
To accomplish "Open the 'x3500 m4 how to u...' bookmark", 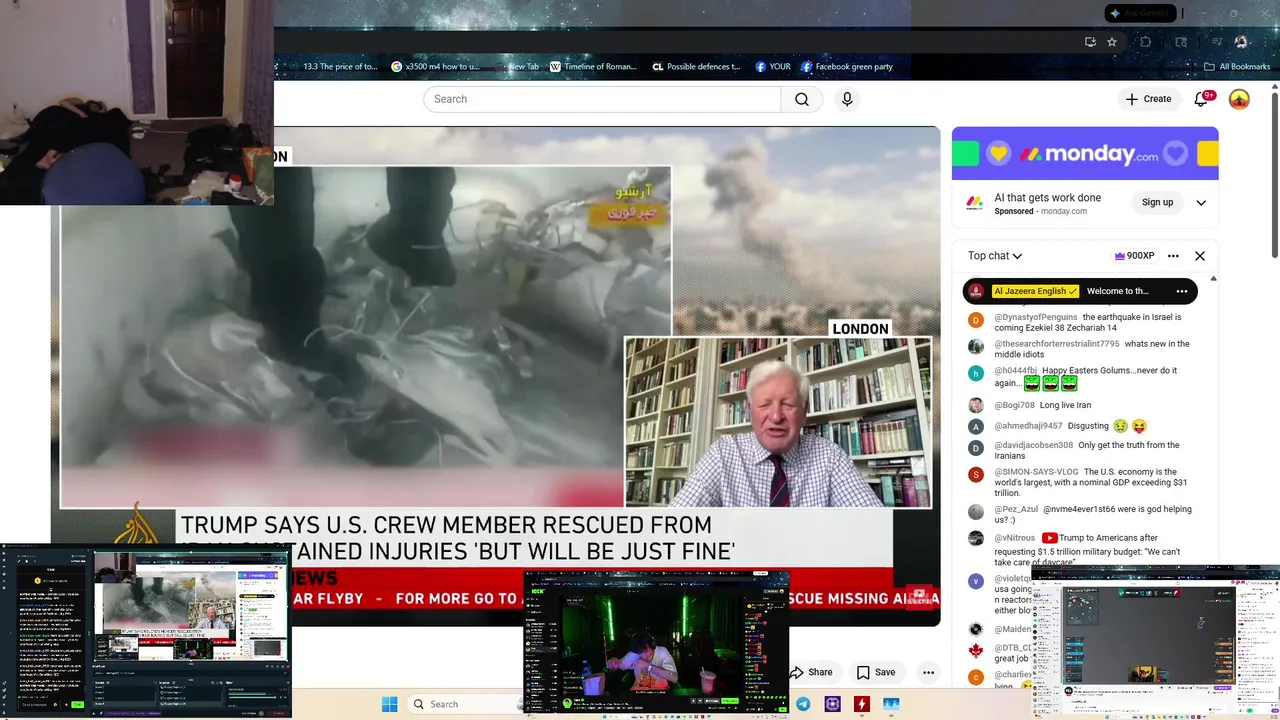I will pyautogui.click(x=435, y=67).
